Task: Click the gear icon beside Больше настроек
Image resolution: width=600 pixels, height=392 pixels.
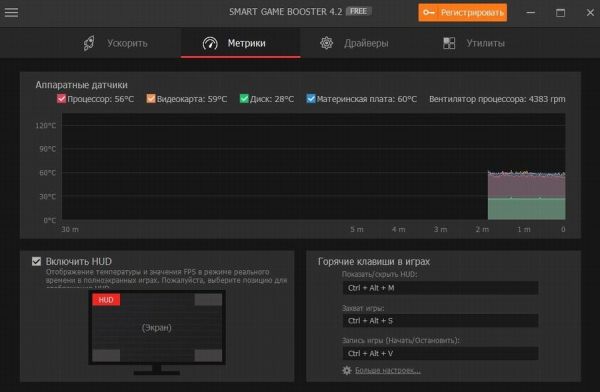Action: coord(347,370)
